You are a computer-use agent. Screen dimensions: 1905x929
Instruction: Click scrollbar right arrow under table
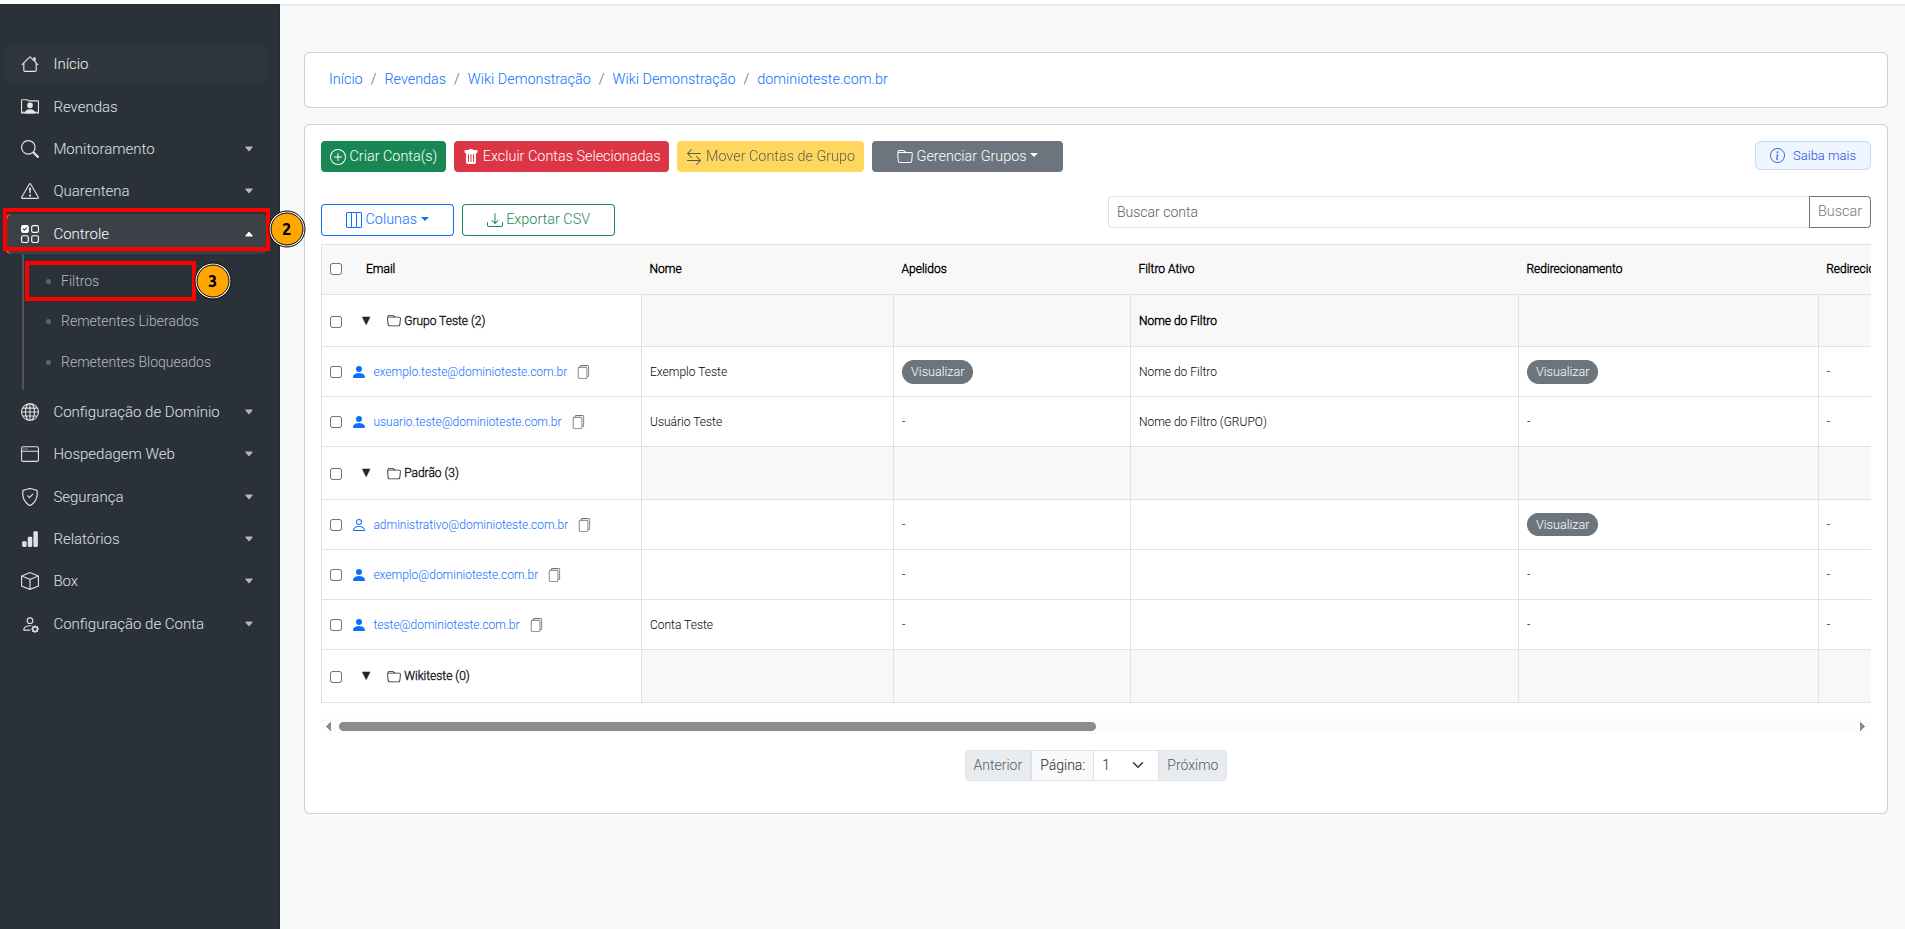coord(1862,727)
